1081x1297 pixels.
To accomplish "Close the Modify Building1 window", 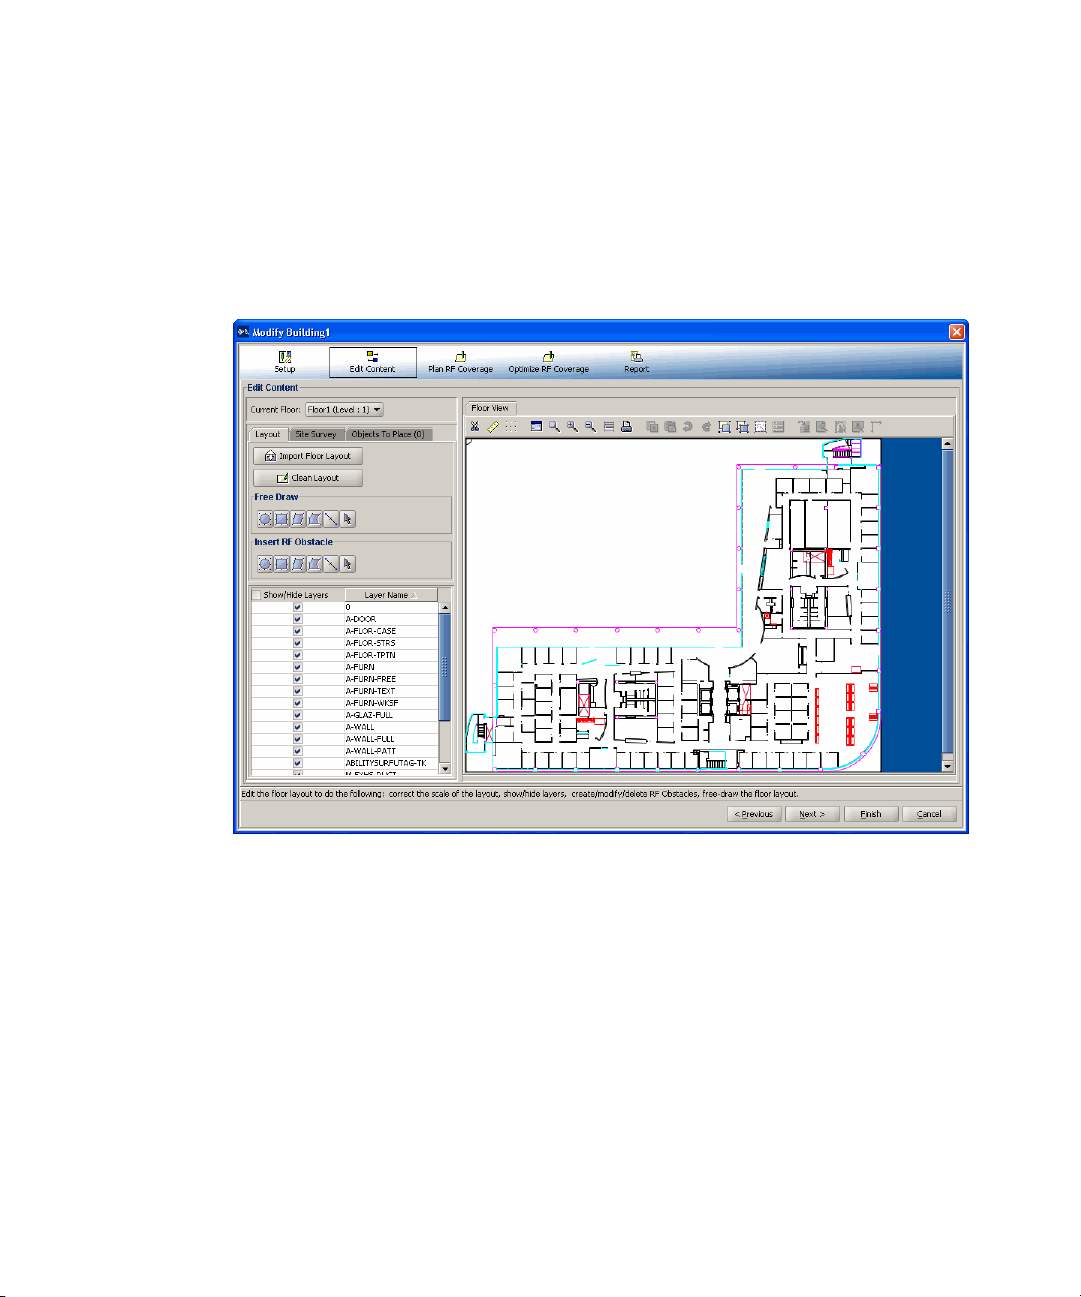I will [956, 332].
